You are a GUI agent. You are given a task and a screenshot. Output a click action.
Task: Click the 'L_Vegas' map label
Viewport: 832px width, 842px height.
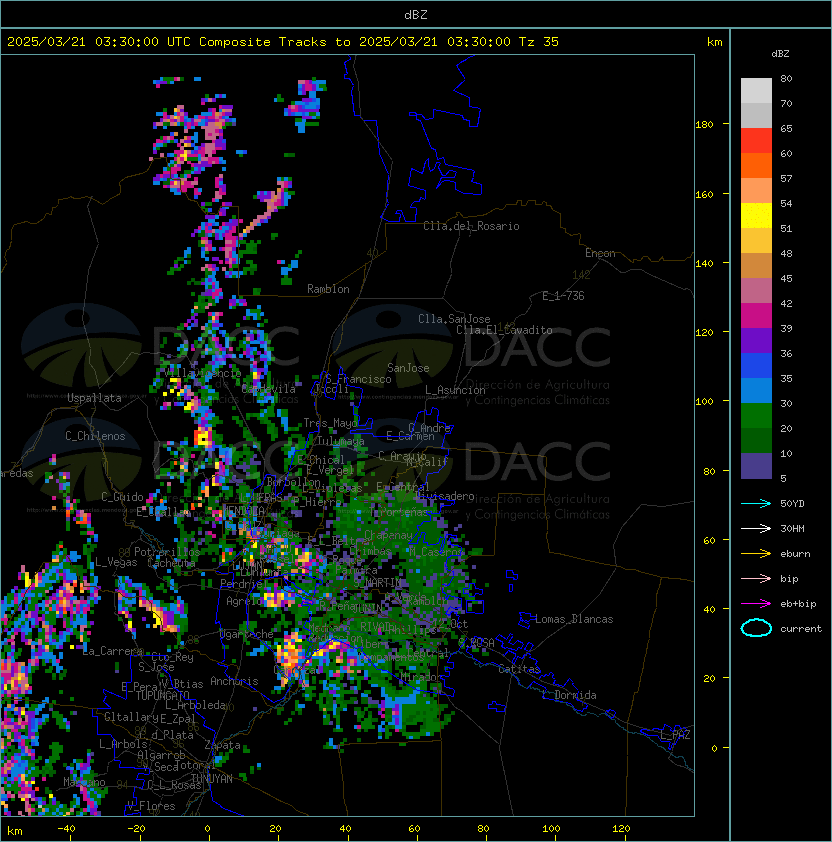(116, 562)
